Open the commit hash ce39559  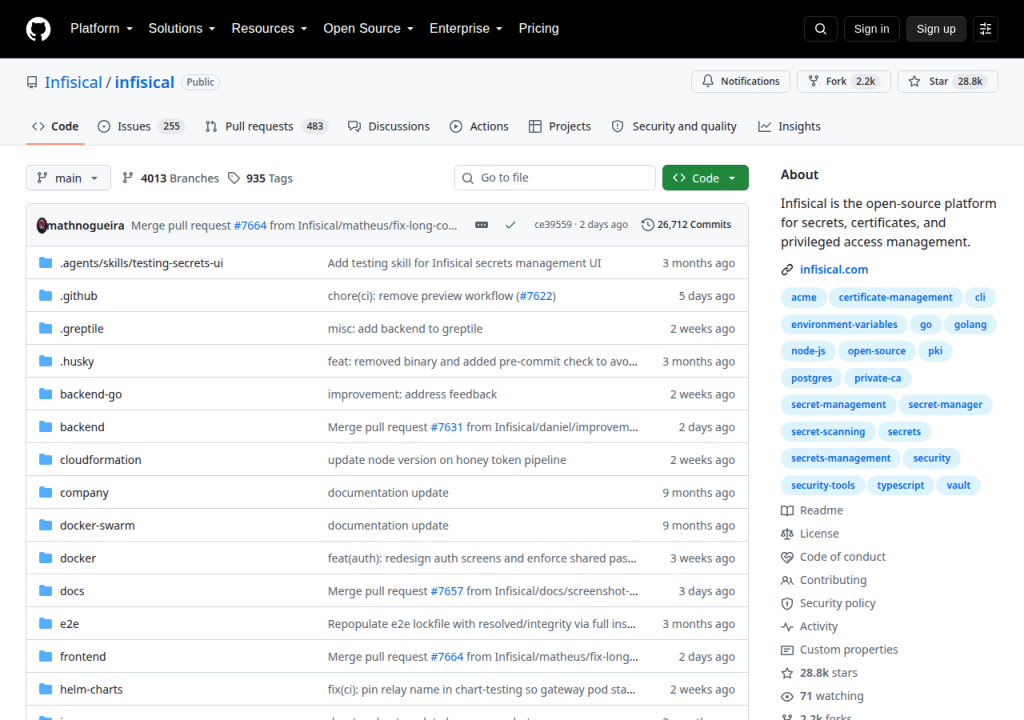pyautogui.click(x=552, y=225)
